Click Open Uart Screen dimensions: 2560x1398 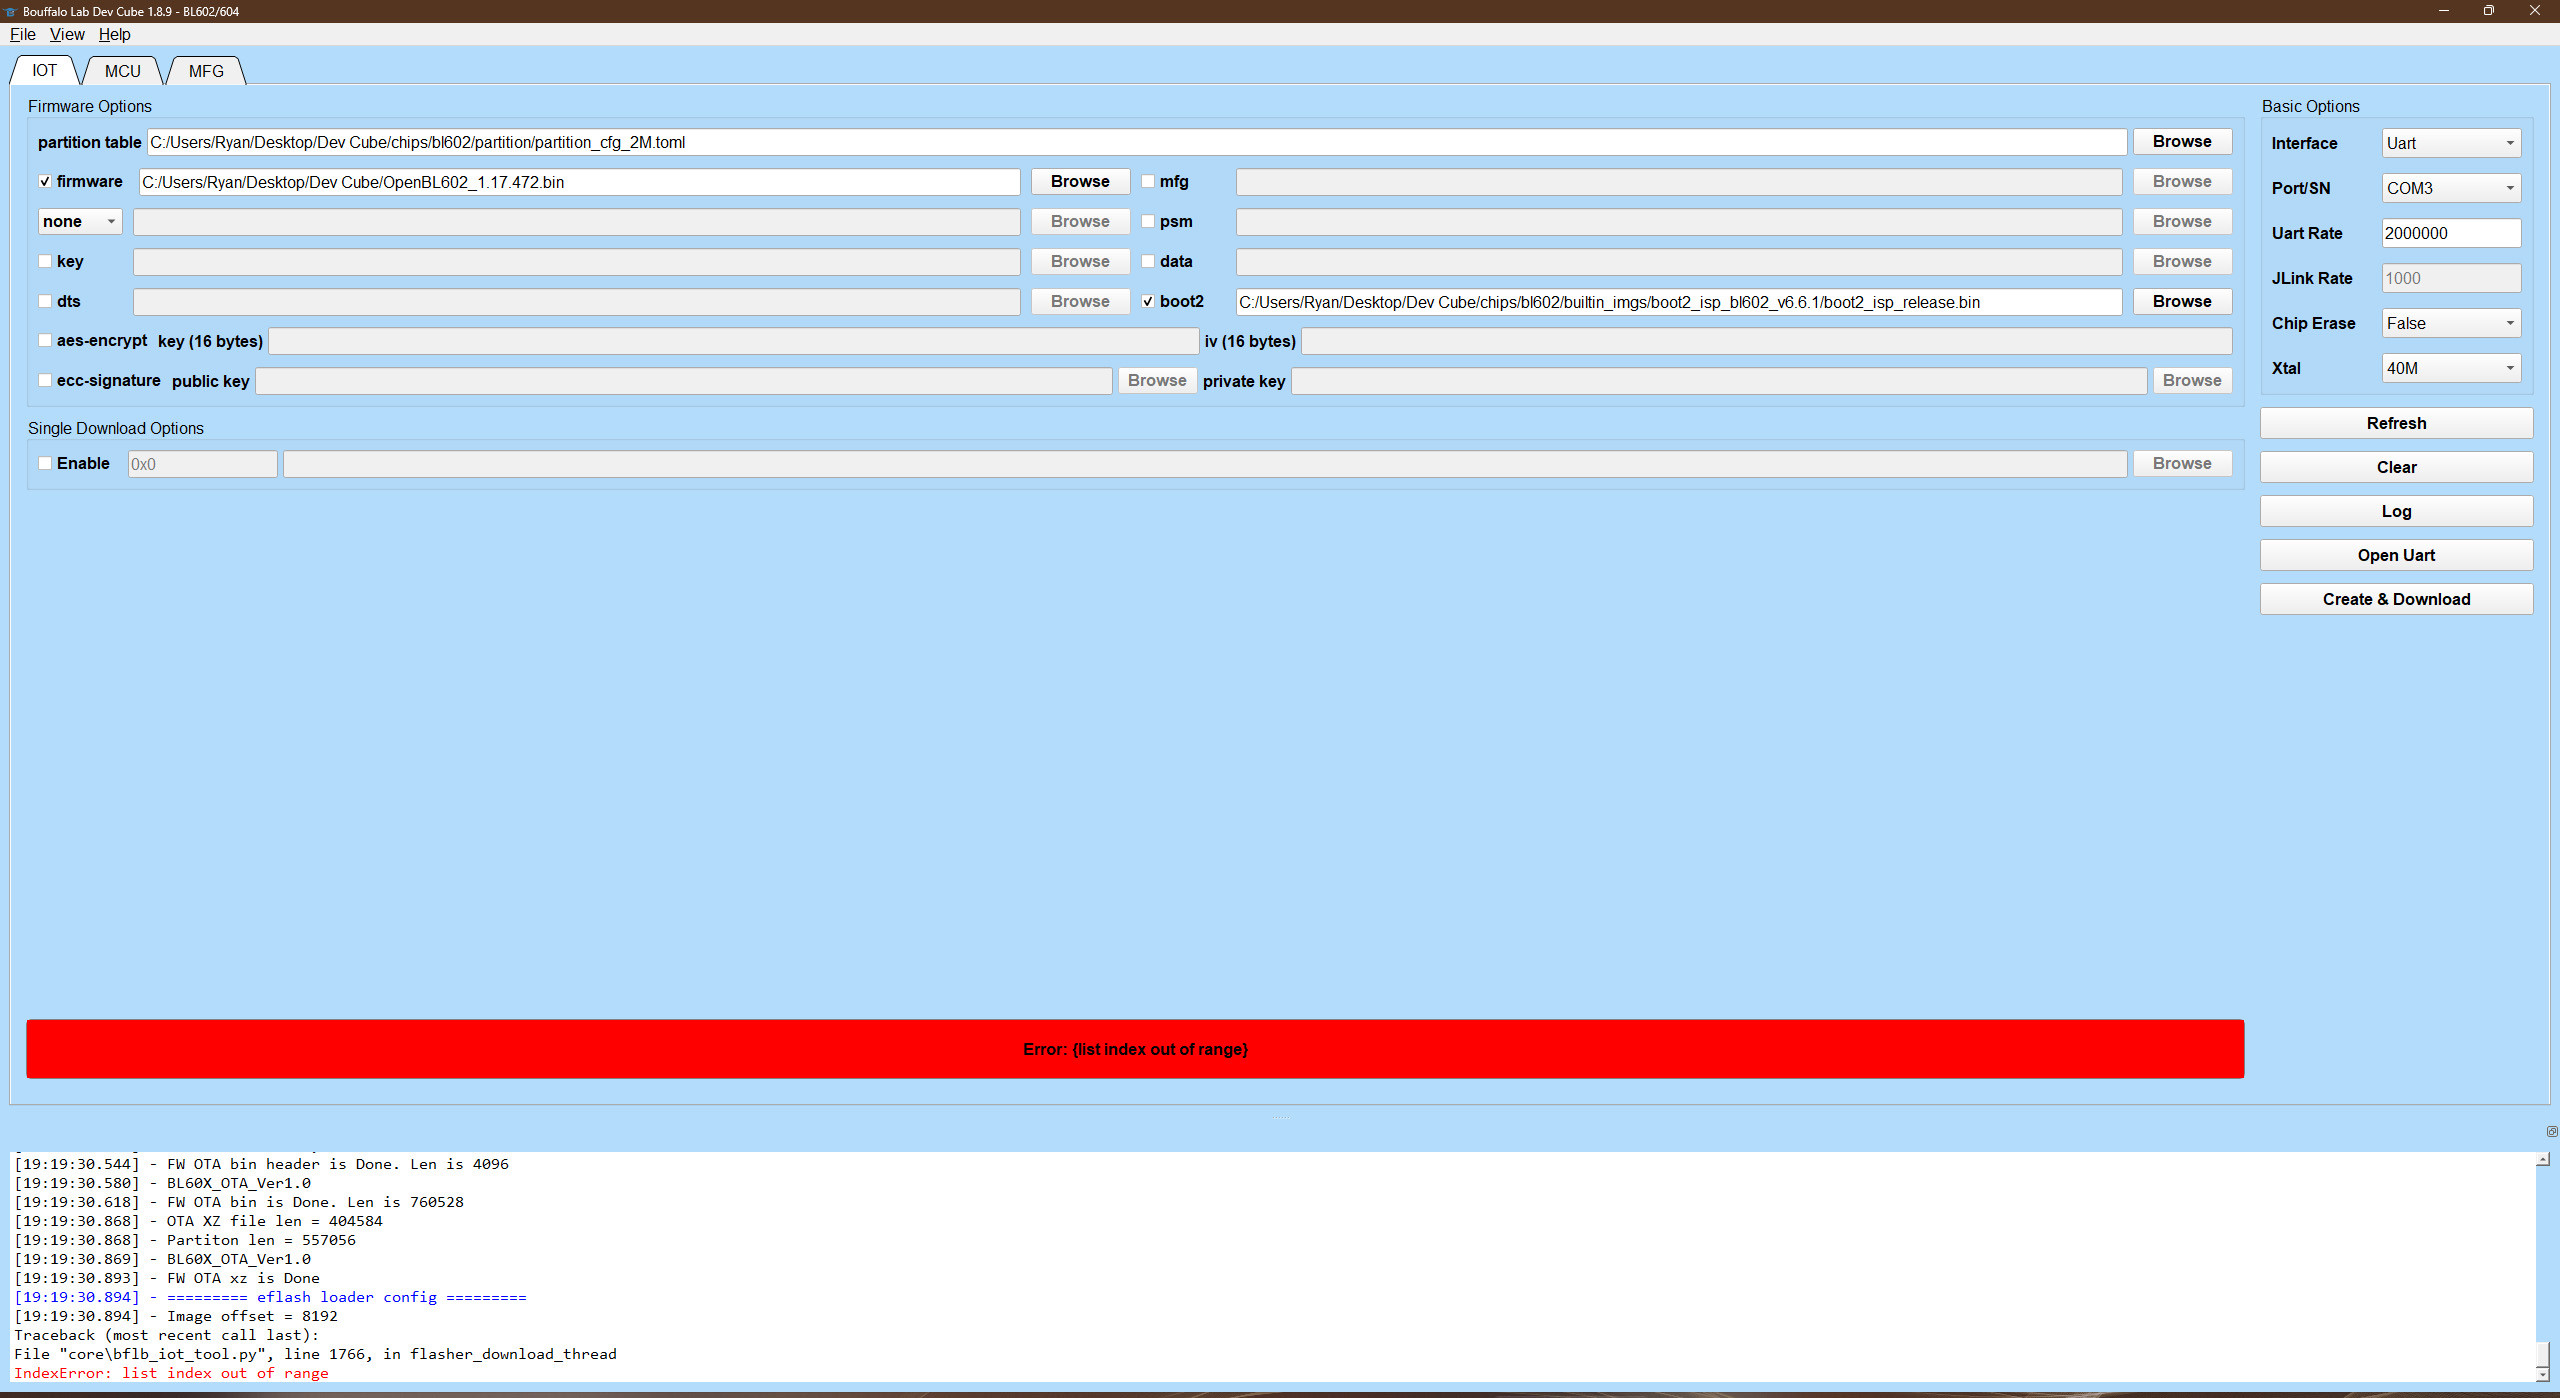click(x=2395, y=554)
